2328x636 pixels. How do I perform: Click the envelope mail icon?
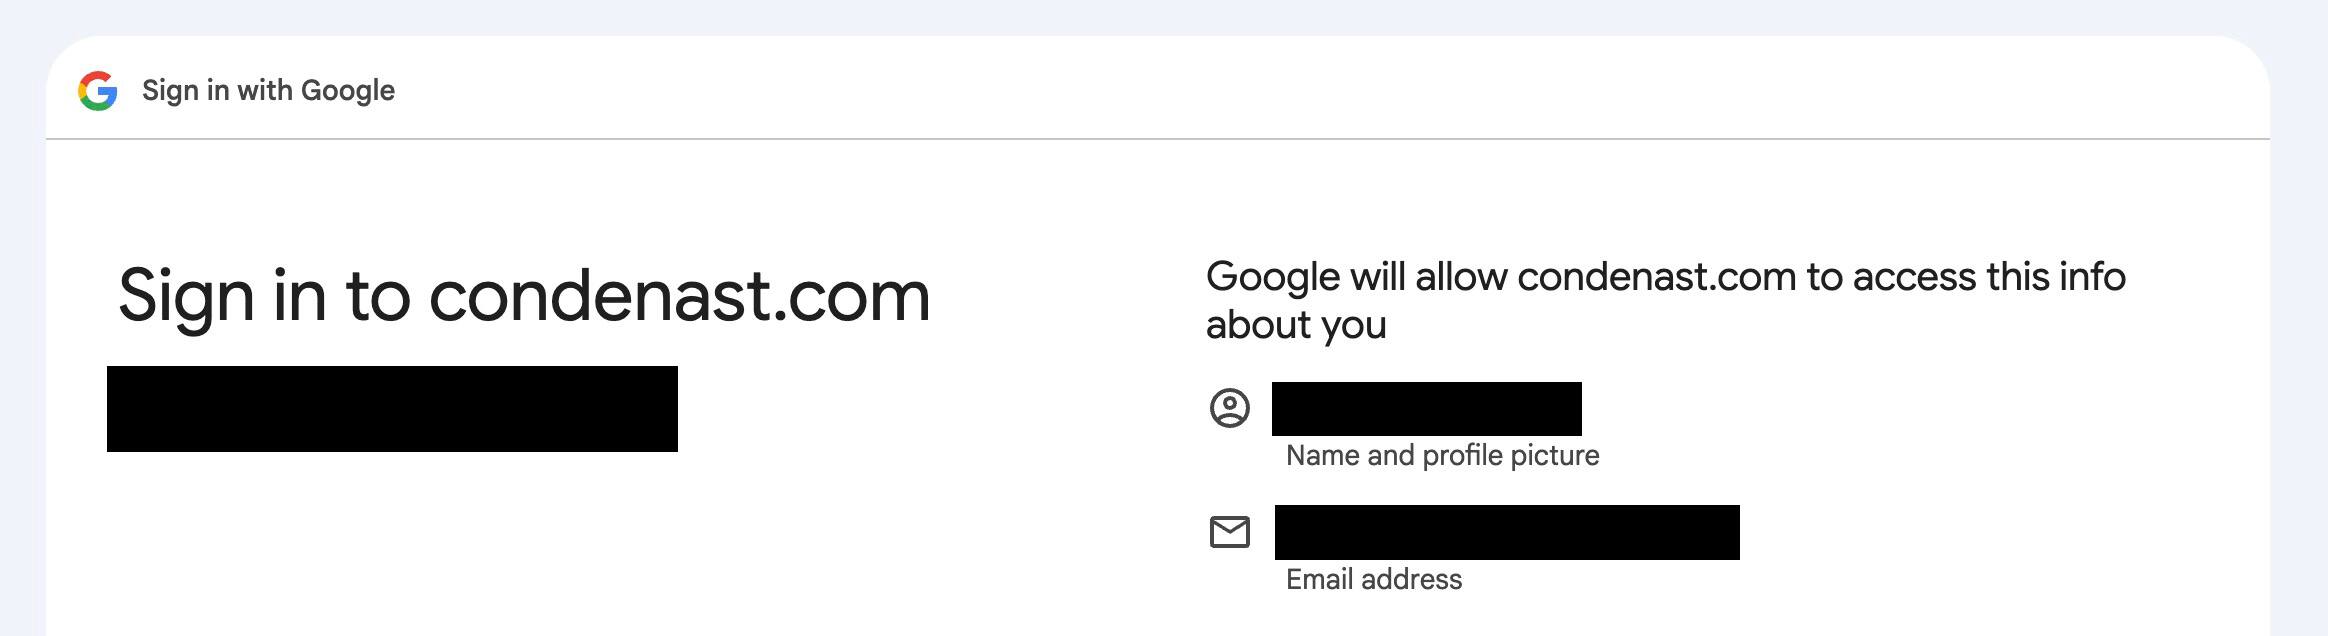pos(1230,532)
